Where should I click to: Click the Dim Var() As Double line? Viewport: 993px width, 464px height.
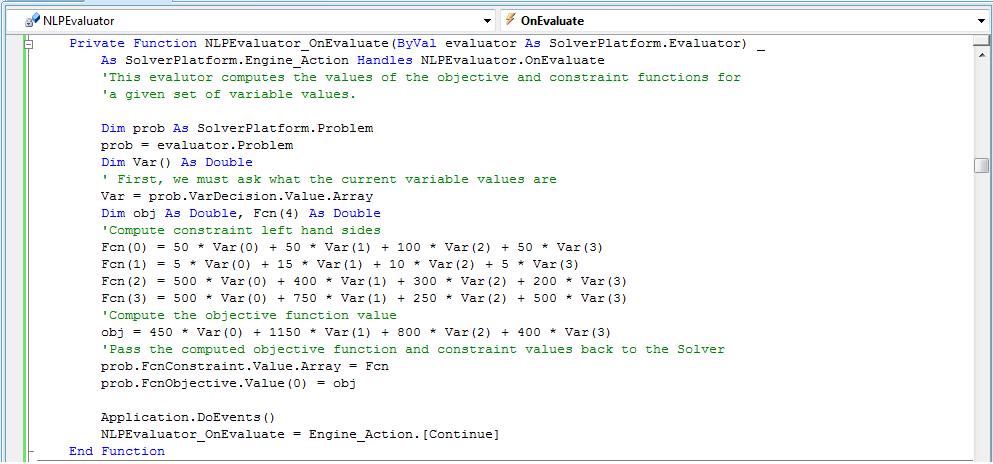point(177,162)
